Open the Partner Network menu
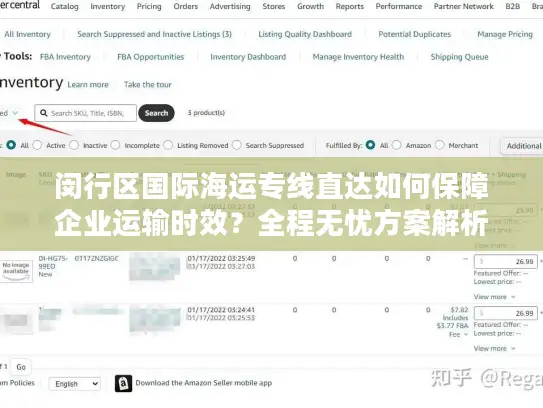Screen dimensions: 543x408 (464, 7)
